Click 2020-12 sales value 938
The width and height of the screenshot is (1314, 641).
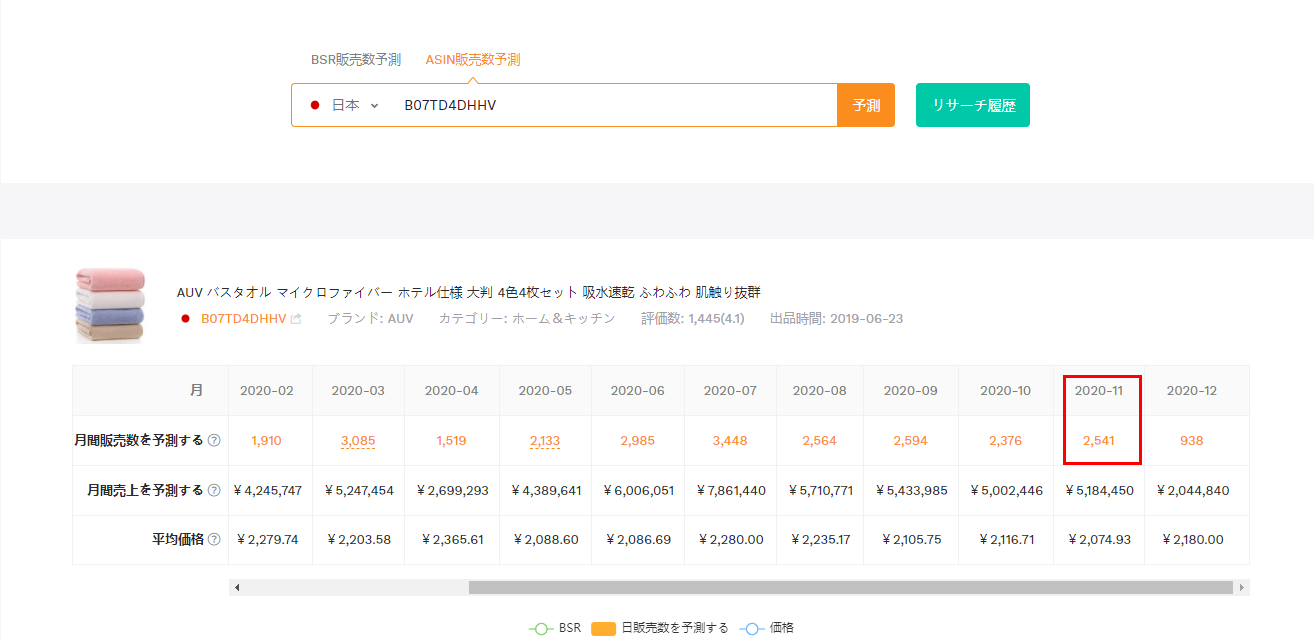(x=1192, y=441)
